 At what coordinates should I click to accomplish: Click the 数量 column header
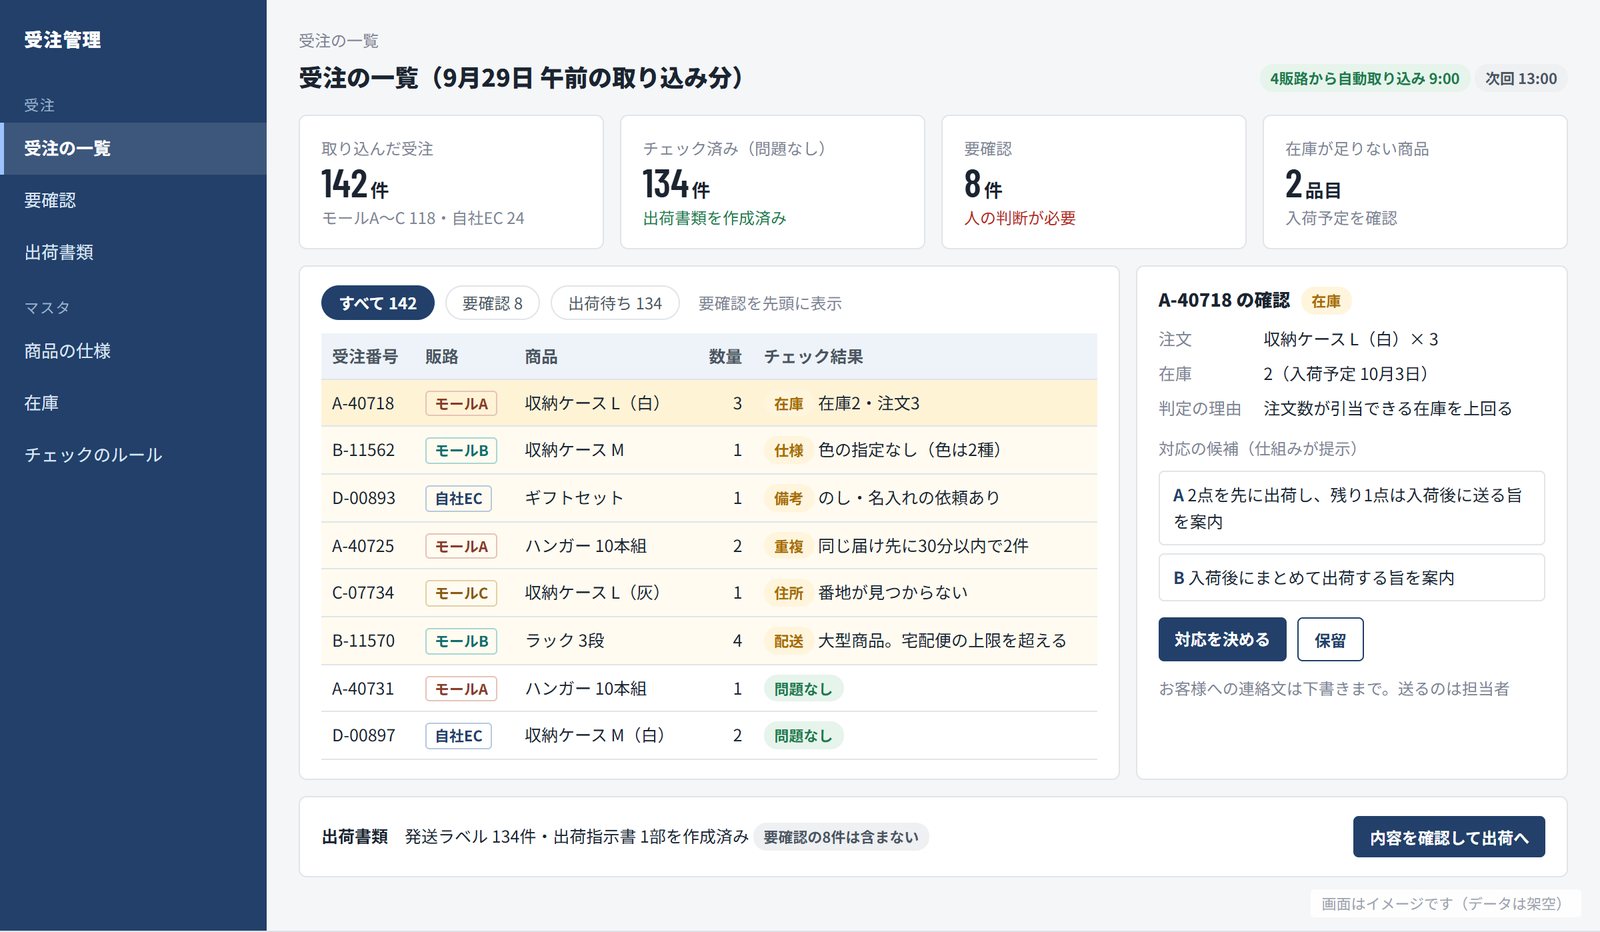[725, 356]
